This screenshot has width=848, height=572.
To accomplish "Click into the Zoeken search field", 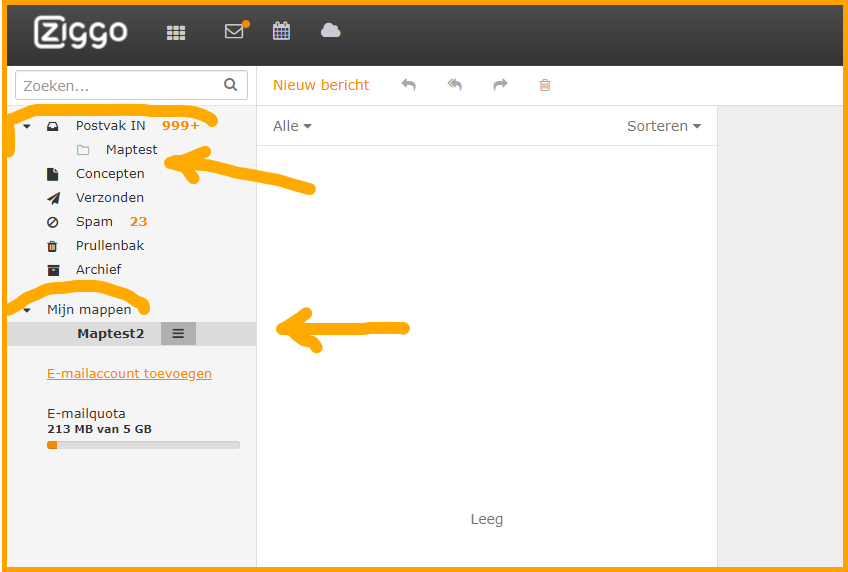I will (x=118, y=86).
